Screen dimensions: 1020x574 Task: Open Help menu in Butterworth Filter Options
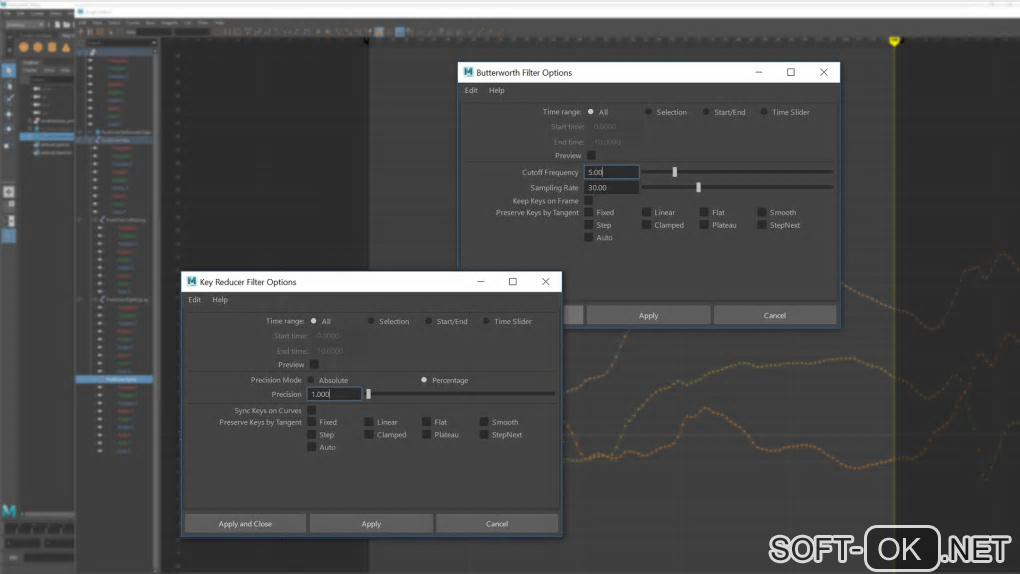pyautogui.click(x=496, y=90)
